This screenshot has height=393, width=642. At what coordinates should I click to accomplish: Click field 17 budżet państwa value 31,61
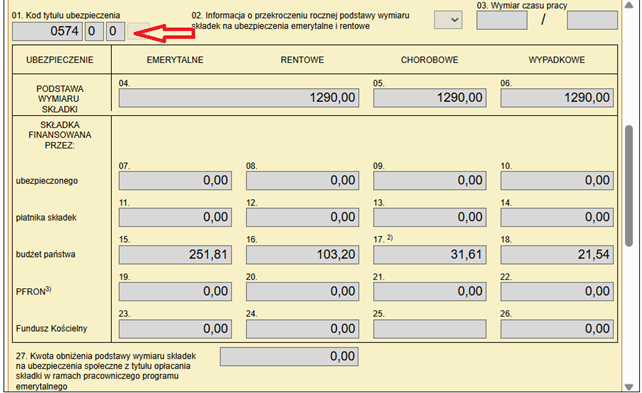pos(430,255)
